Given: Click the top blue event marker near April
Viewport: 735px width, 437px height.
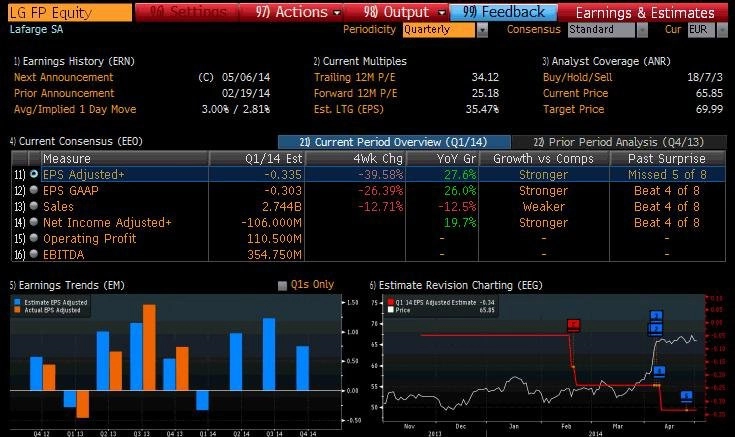Looking at the screenshot, I should click(656, 316).
